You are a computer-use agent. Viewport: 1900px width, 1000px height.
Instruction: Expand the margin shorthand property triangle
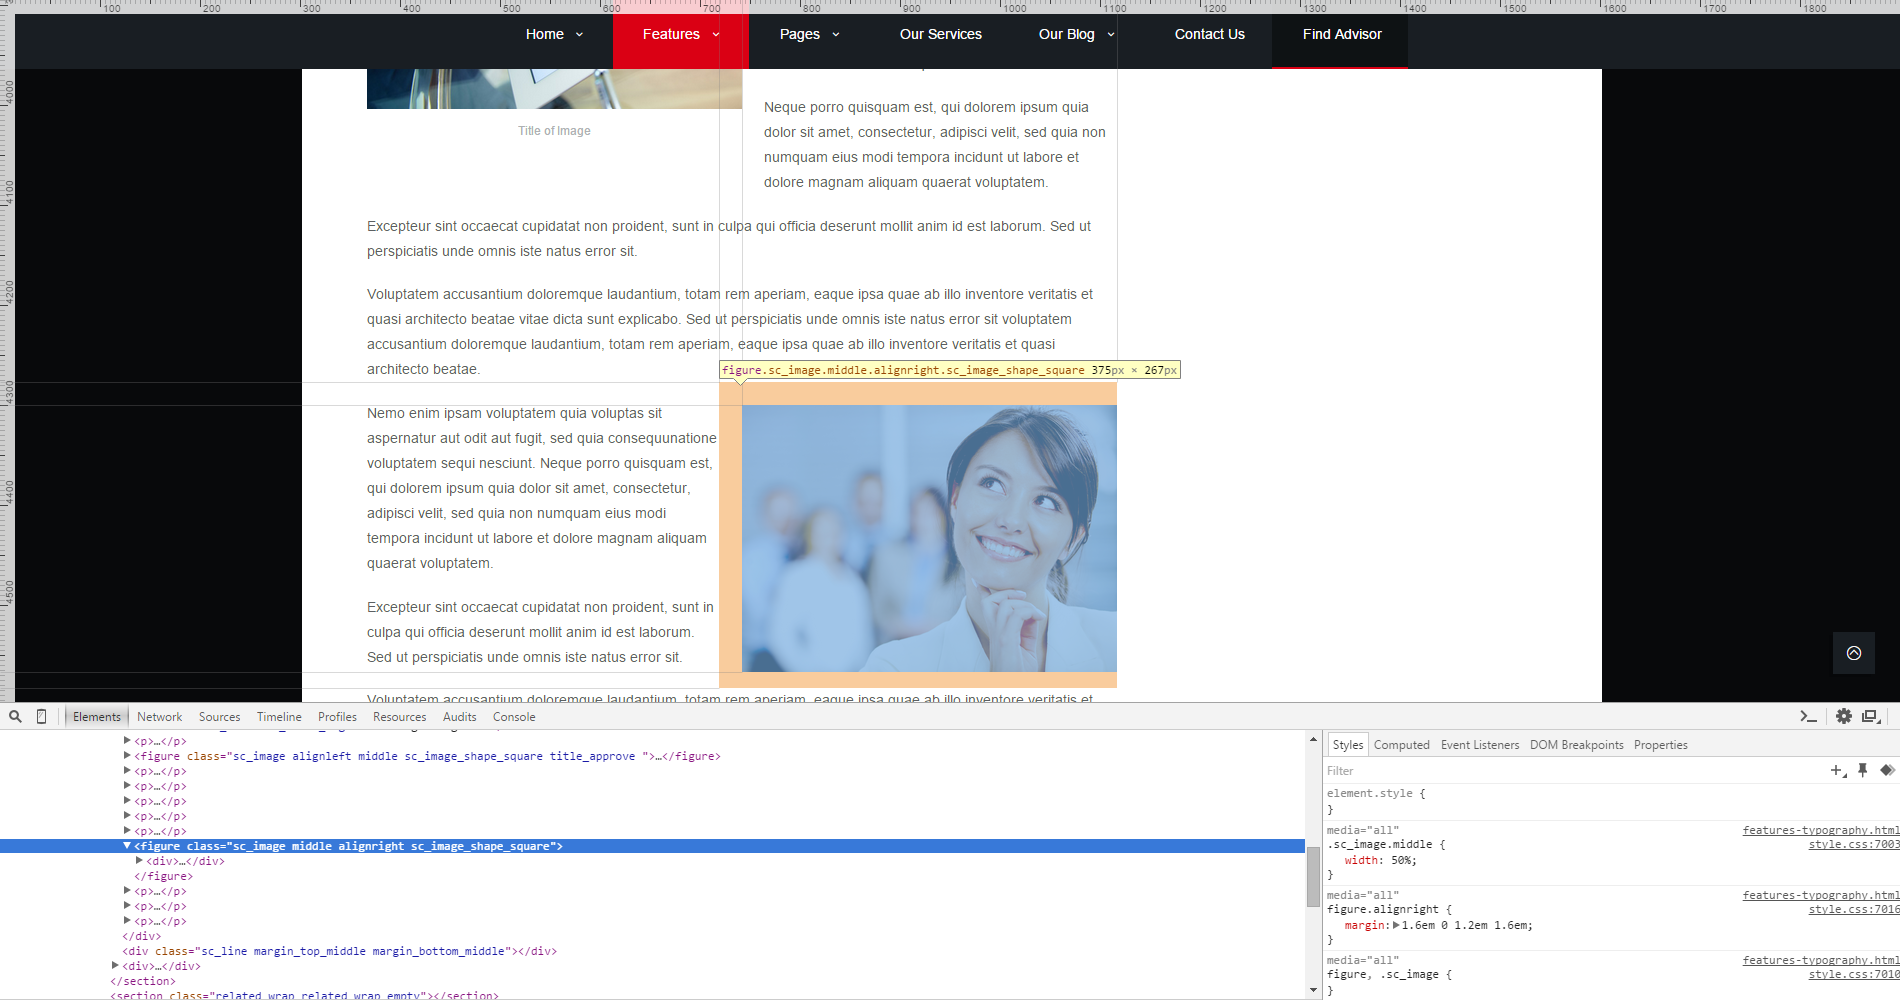pos(1396,925)
